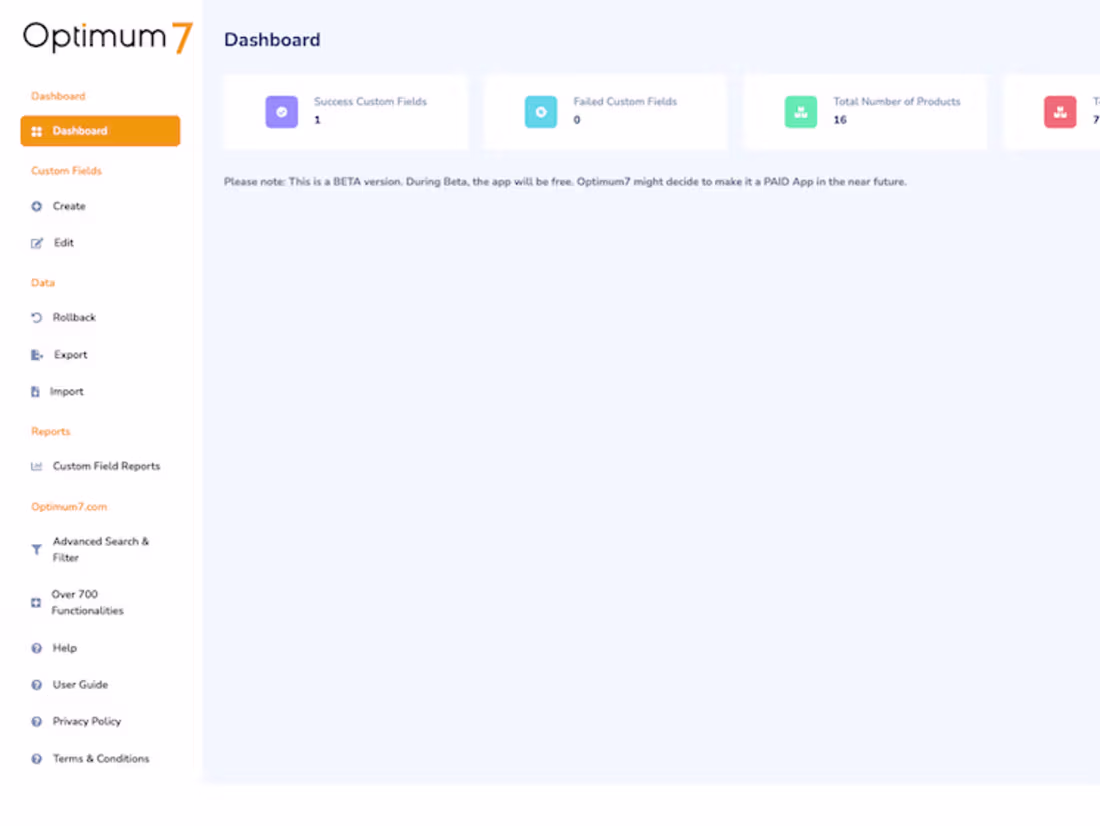Open the Import data page
Image resolution: width=1100 pixels, height=826 pixels.
(x=66, y=392)
